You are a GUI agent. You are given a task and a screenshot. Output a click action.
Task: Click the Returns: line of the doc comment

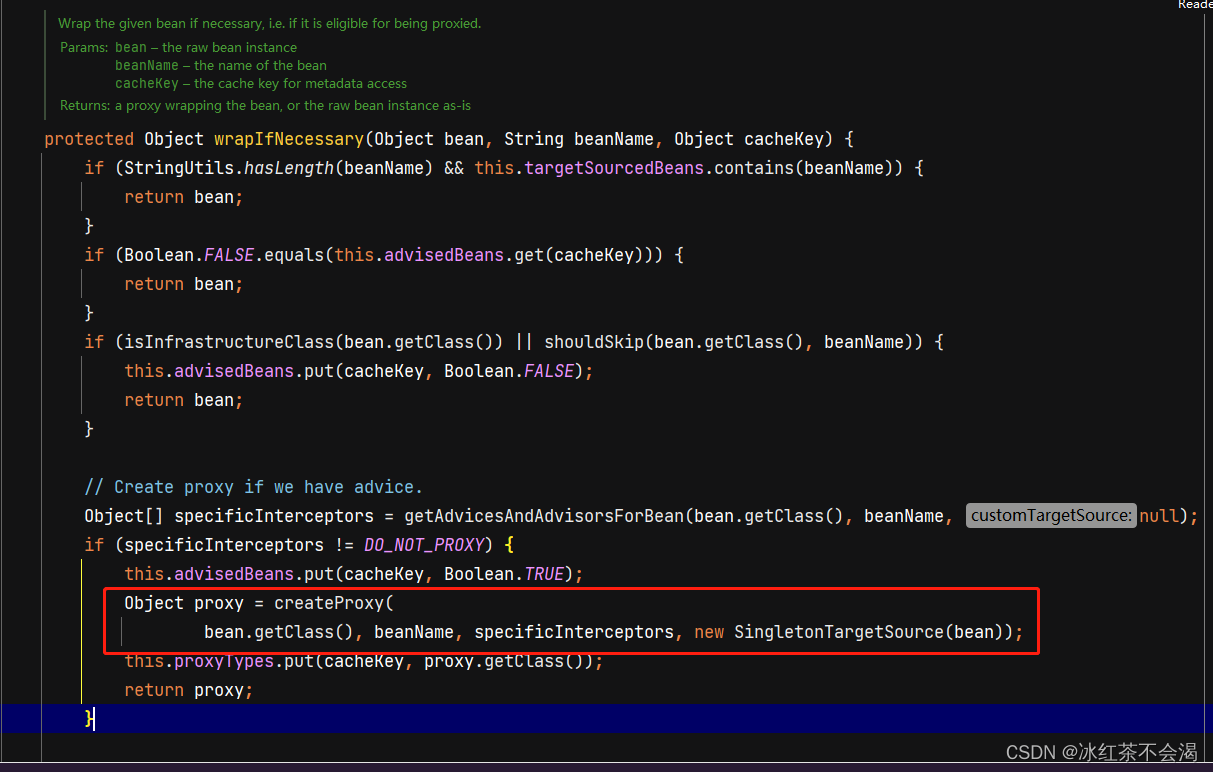[265, 105]
